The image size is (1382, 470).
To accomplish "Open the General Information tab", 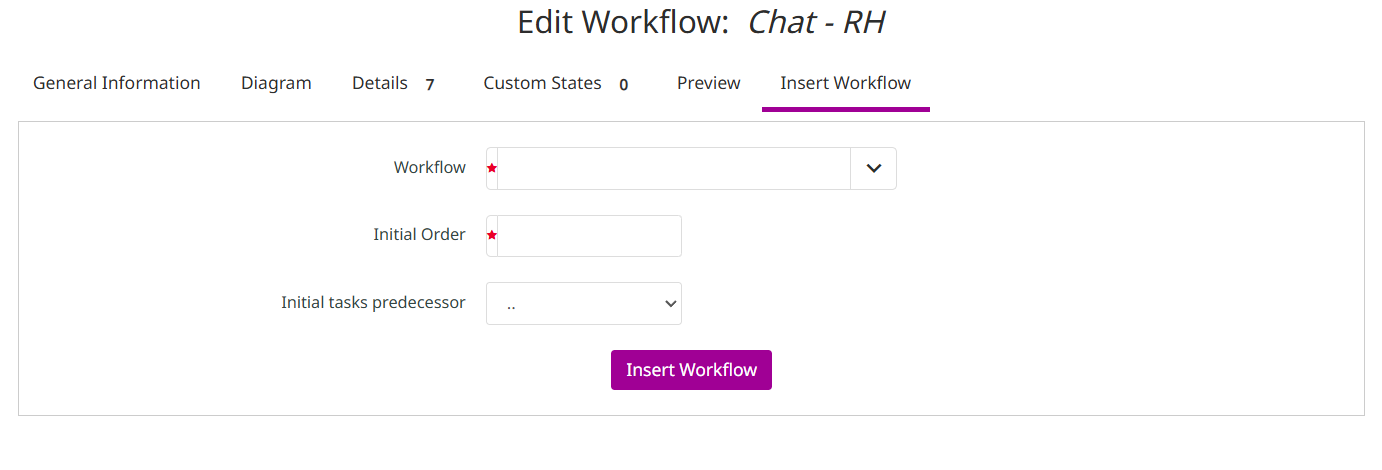I will (x=117, y=83).
